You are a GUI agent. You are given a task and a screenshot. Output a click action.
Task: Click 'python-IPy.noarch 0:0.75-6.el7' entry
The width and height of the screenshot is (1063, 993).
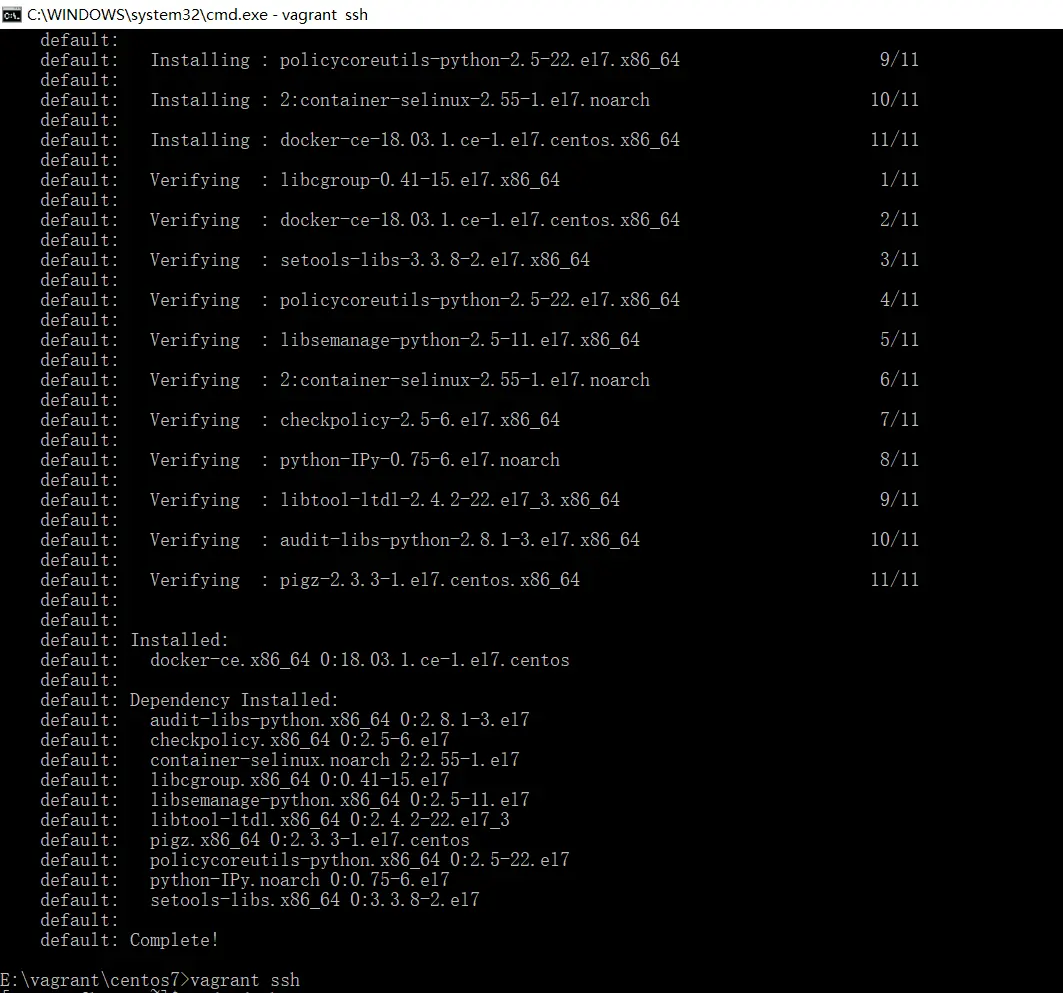point(300,880)
